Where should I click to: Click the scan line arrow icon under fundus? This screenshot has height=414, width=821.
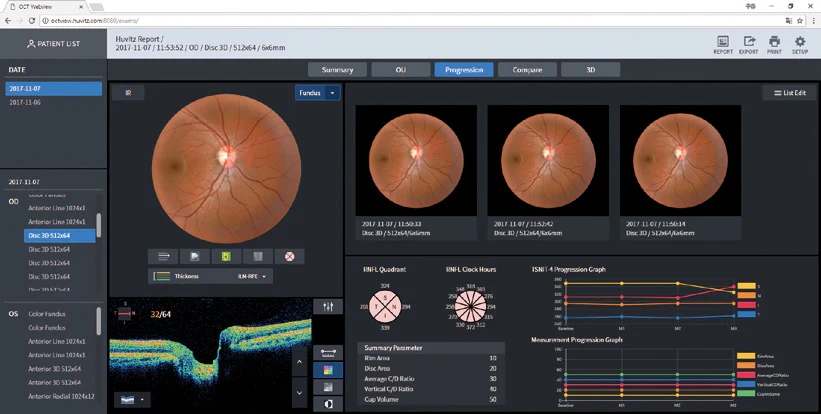click(x=163, y=256)
